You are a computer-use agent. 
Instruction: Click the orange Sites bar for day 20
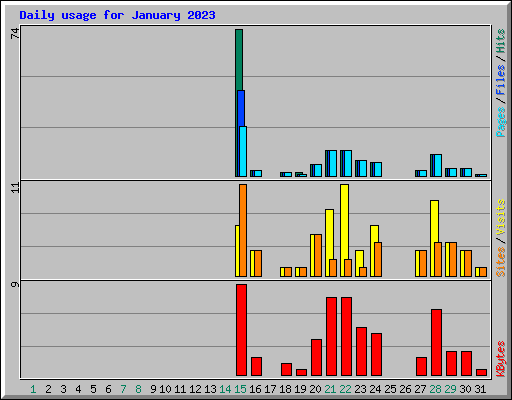tap(318, 255)
